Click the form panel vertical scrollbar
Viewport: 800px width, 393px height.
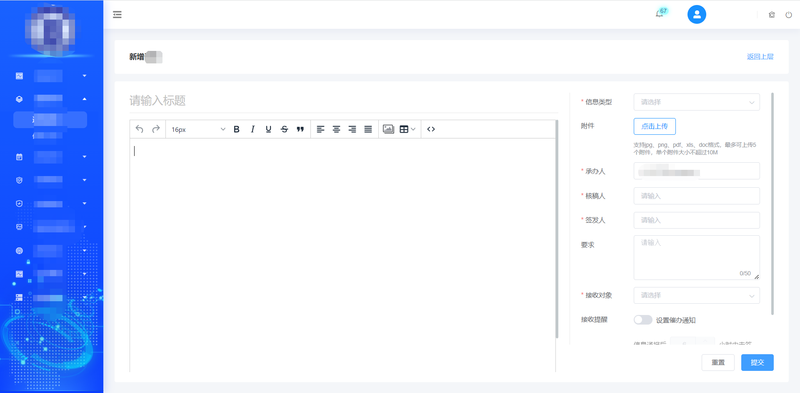coord(772,203)
